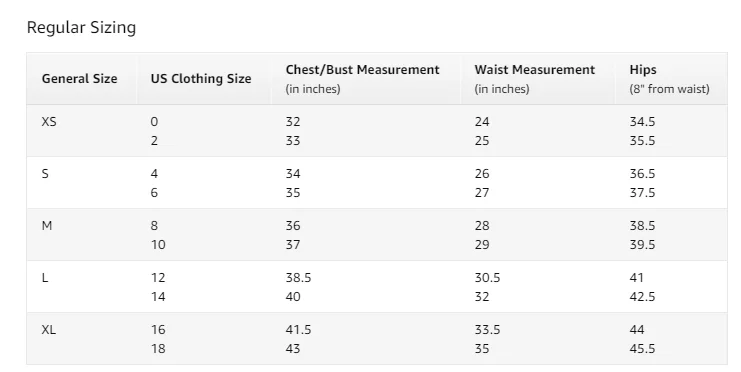The height and width of the screenshot is (372, 741).
Task: Select the Hips column header
Action: point(643,70)
